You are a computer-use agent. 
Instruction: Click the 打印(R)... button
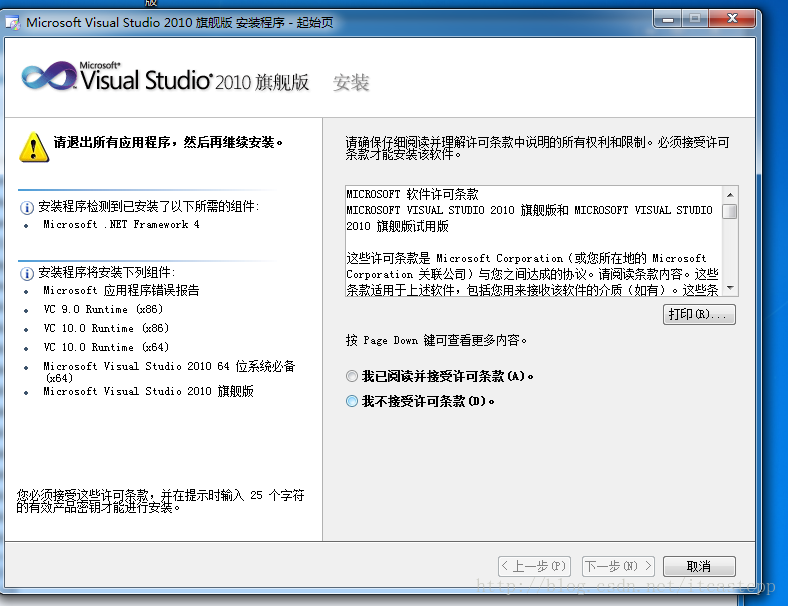(699, 315)
